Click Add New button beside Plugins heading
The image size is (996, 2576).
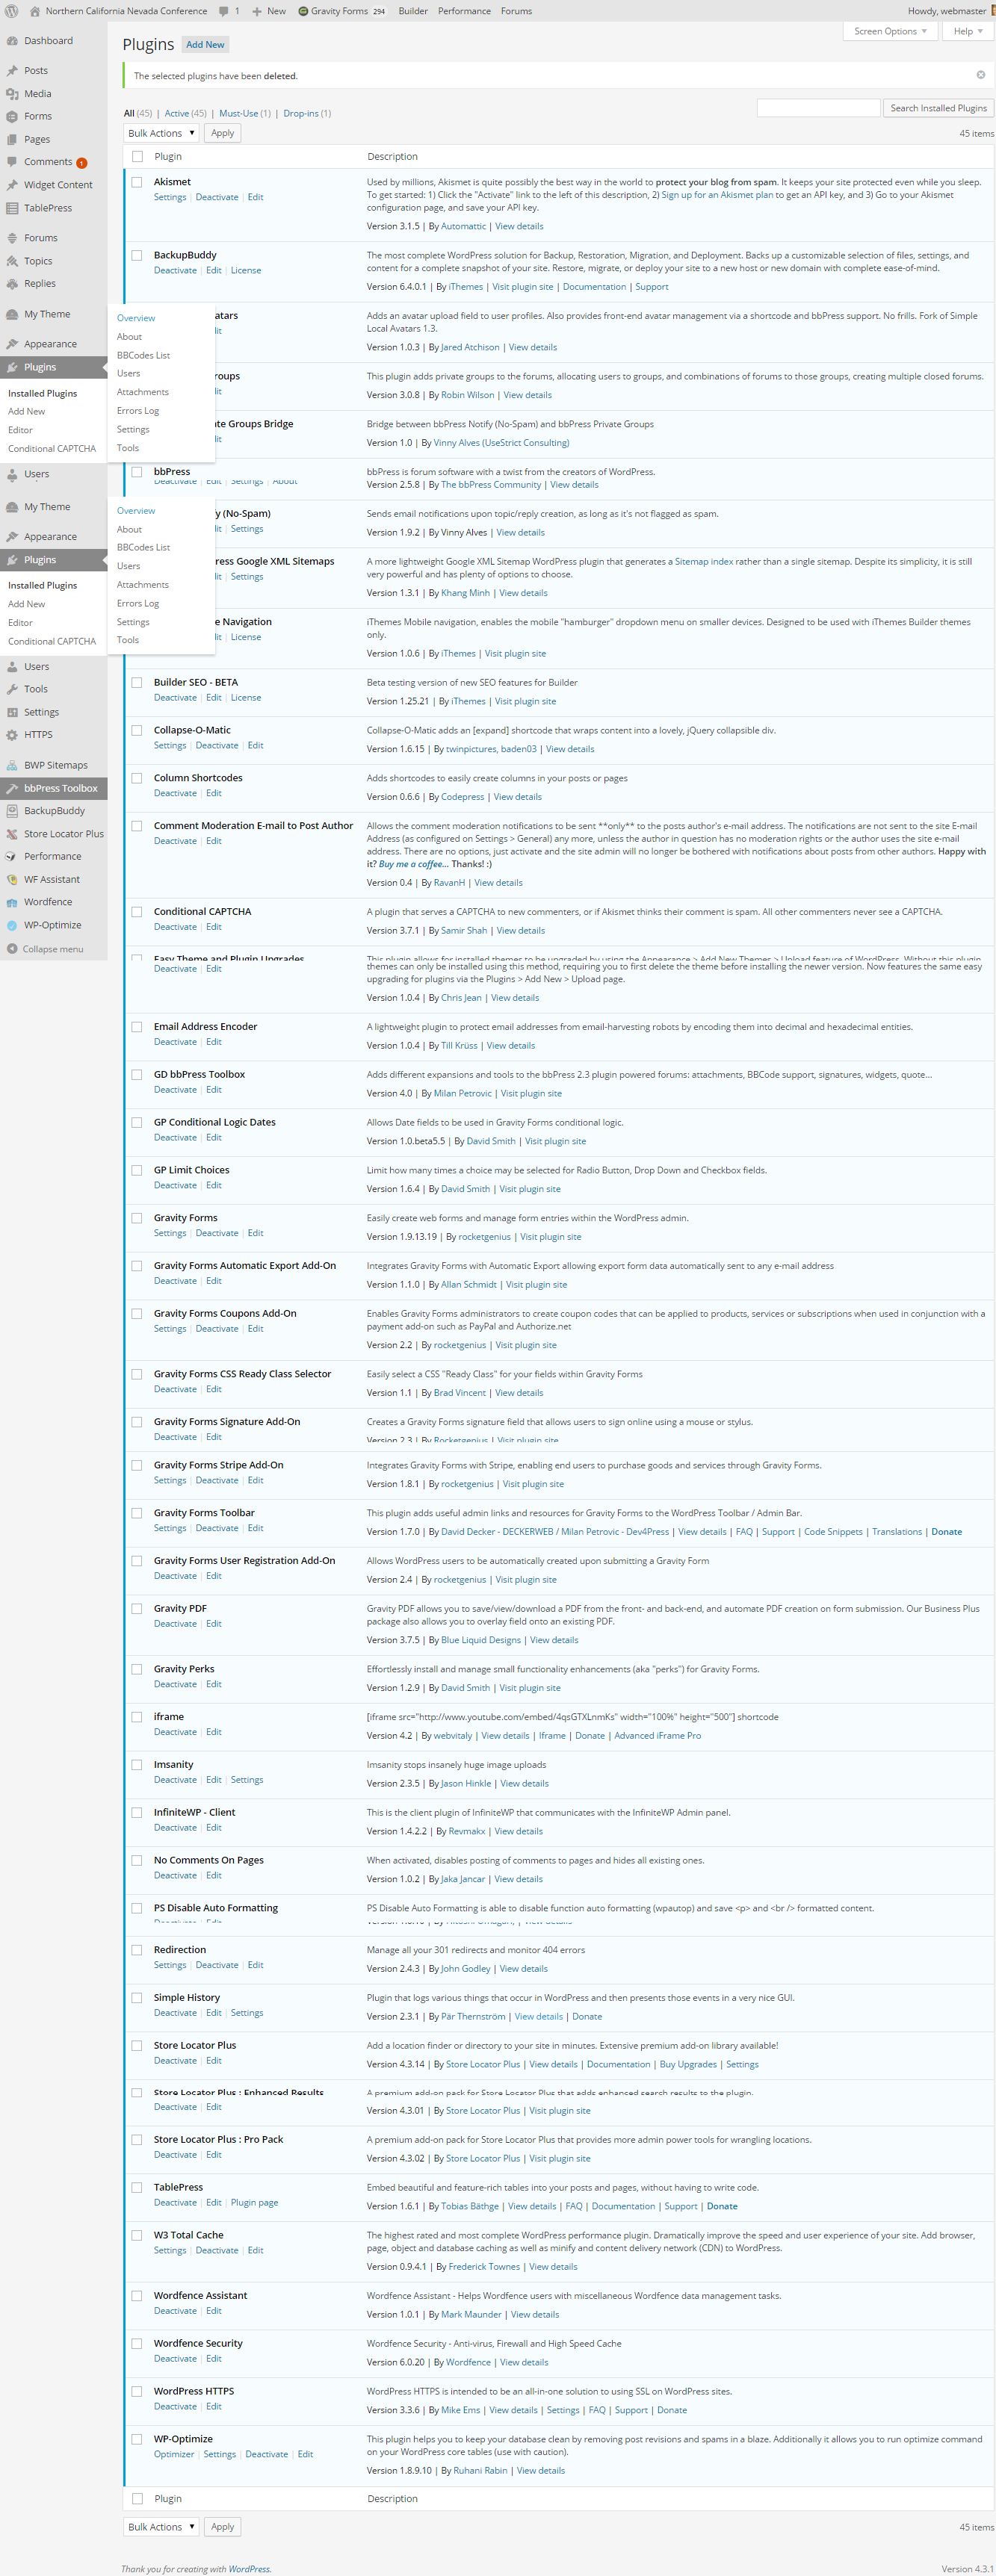(206, 45)
